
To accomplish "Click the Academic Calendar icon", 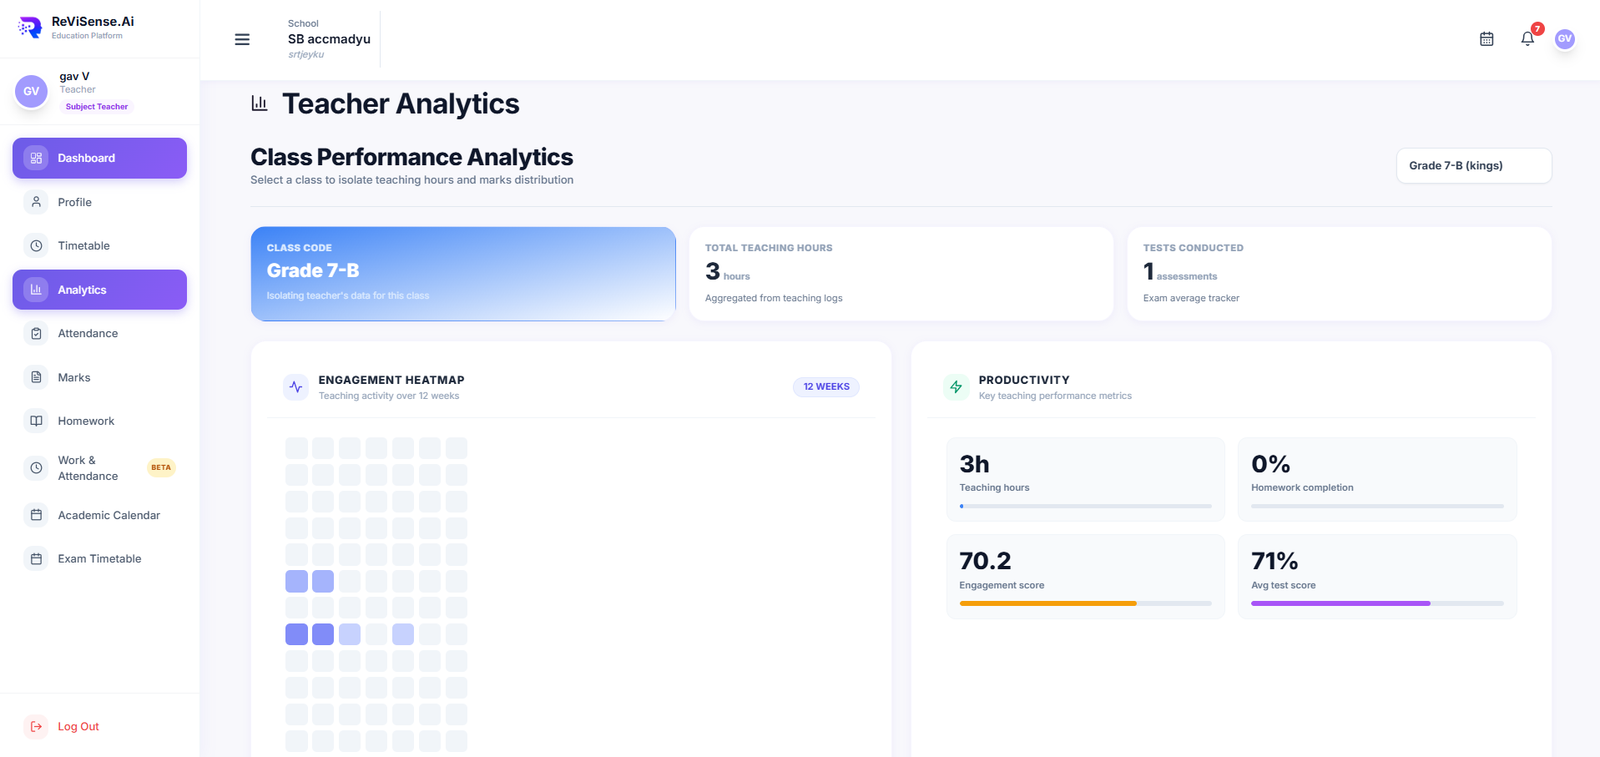I will coord(36,515).
